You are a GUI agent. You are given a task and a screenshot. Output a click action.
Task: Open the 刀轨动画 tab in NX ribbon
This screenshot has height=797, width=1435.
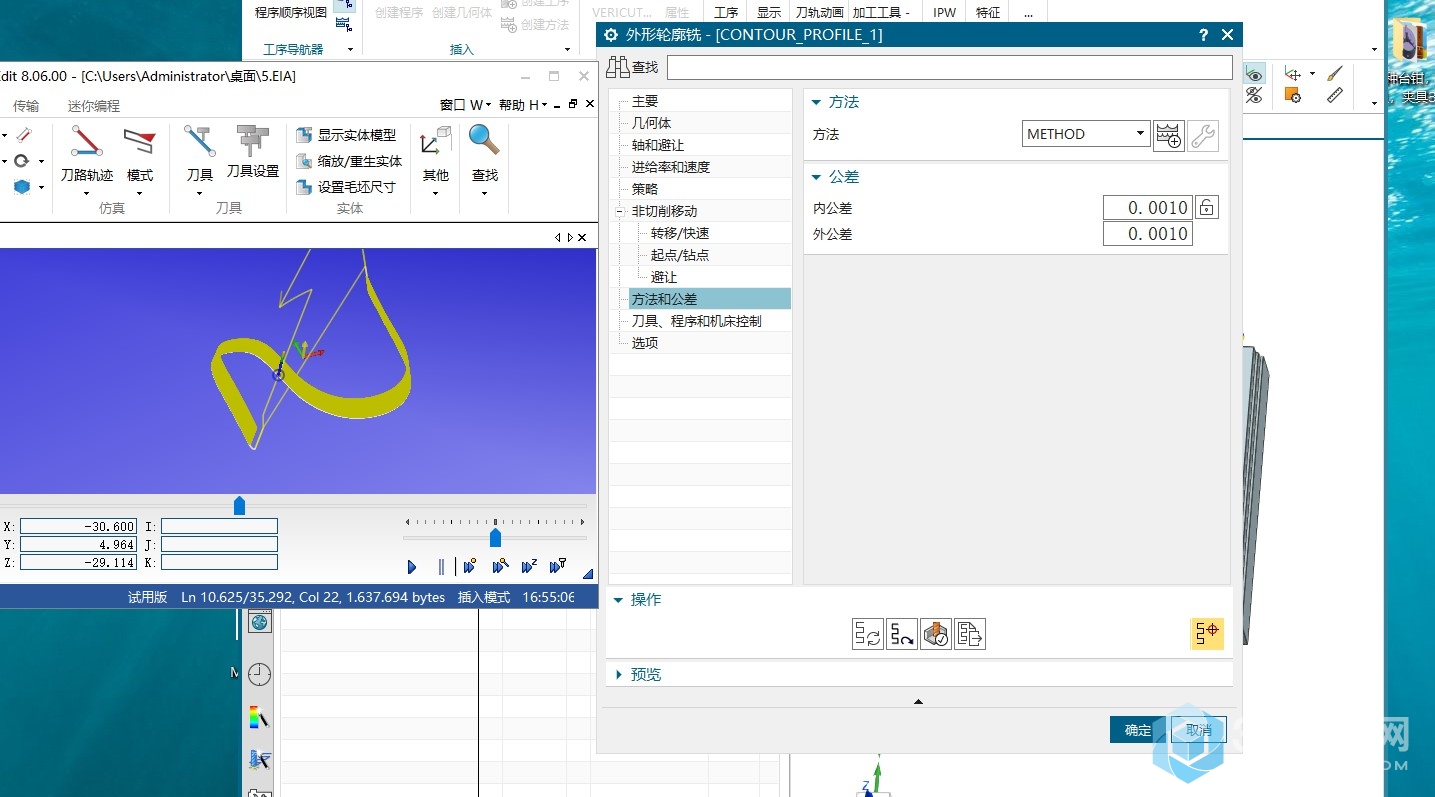coord(819,12)
